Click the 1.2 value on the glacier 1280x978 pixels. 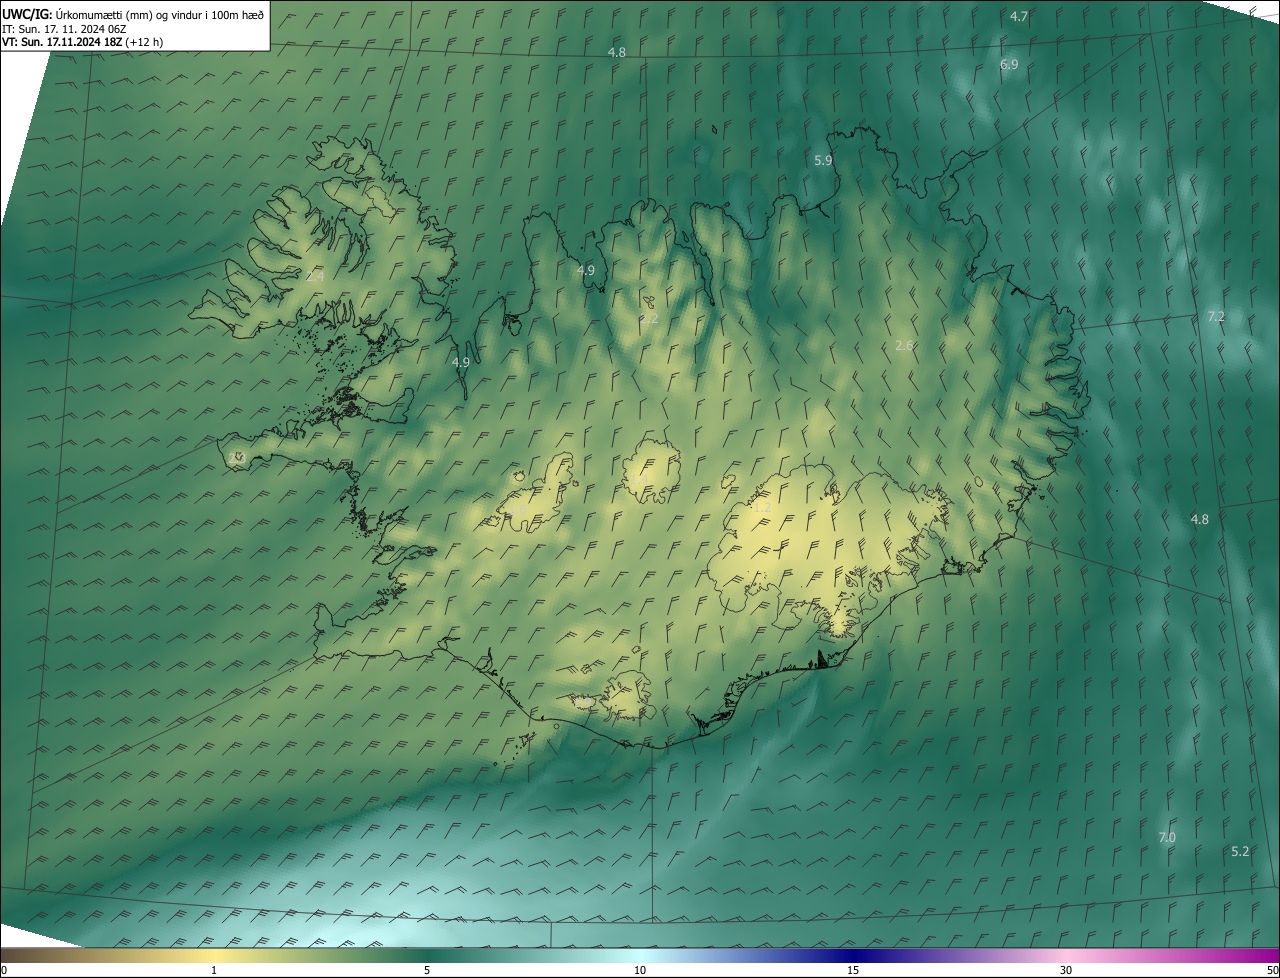[762, 508]
